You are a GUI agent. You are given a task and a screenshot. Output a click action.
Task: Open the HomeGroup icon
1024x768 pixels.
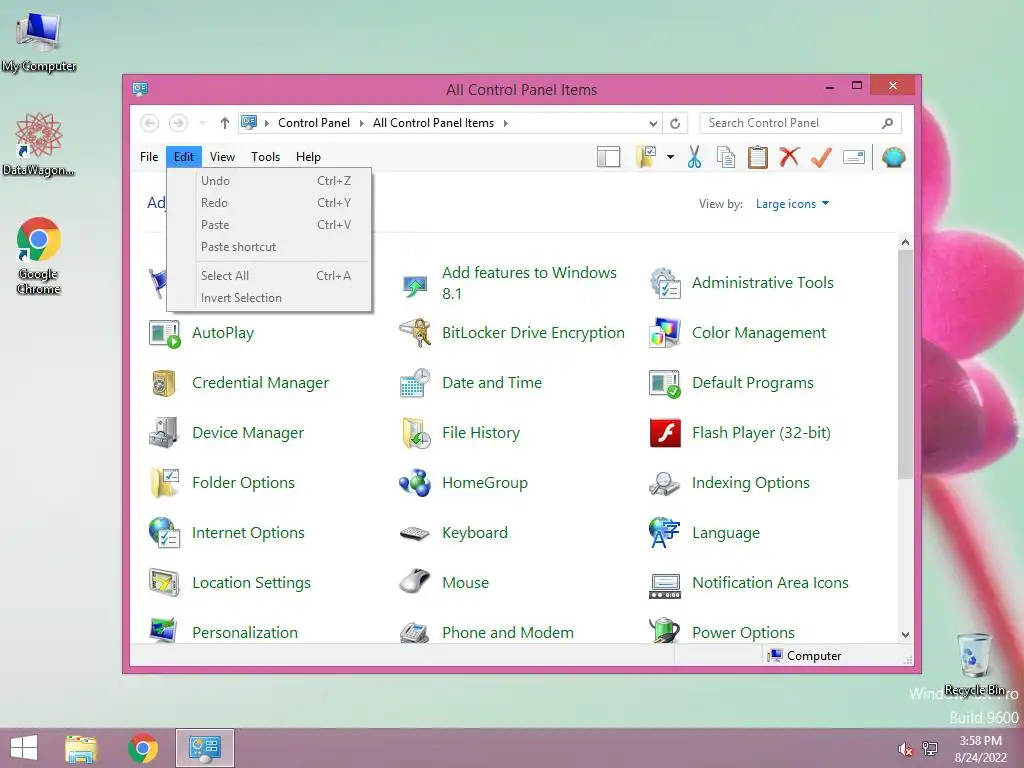point(415,483)
